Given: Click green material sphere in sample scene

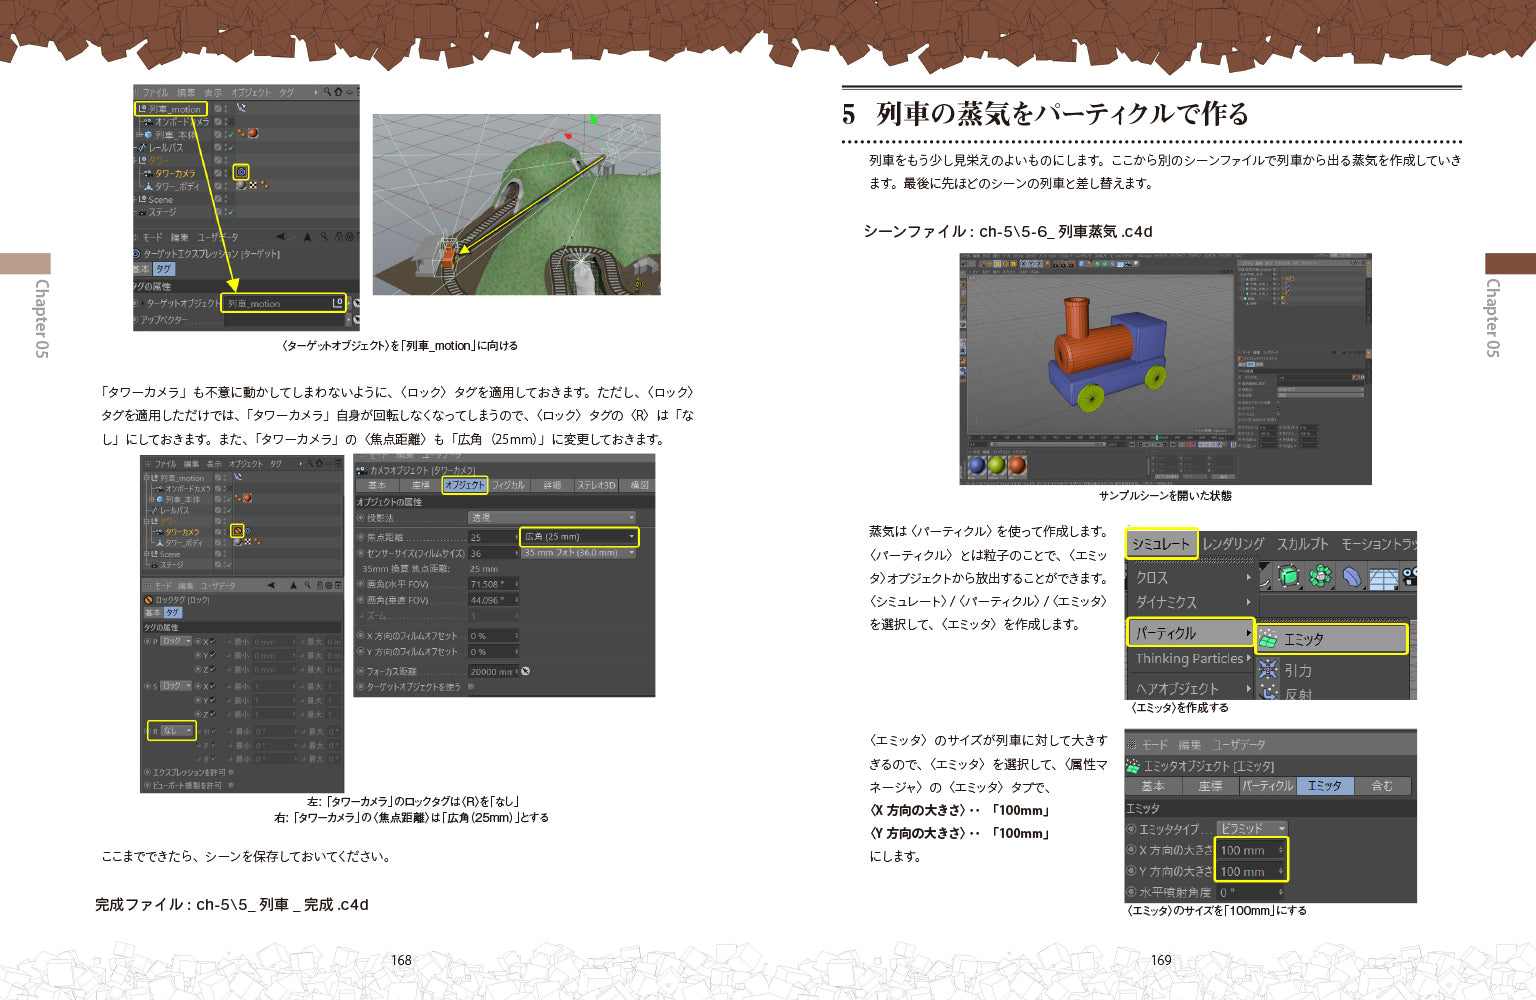Looking at the screenshot, I should tap(997, 465).
